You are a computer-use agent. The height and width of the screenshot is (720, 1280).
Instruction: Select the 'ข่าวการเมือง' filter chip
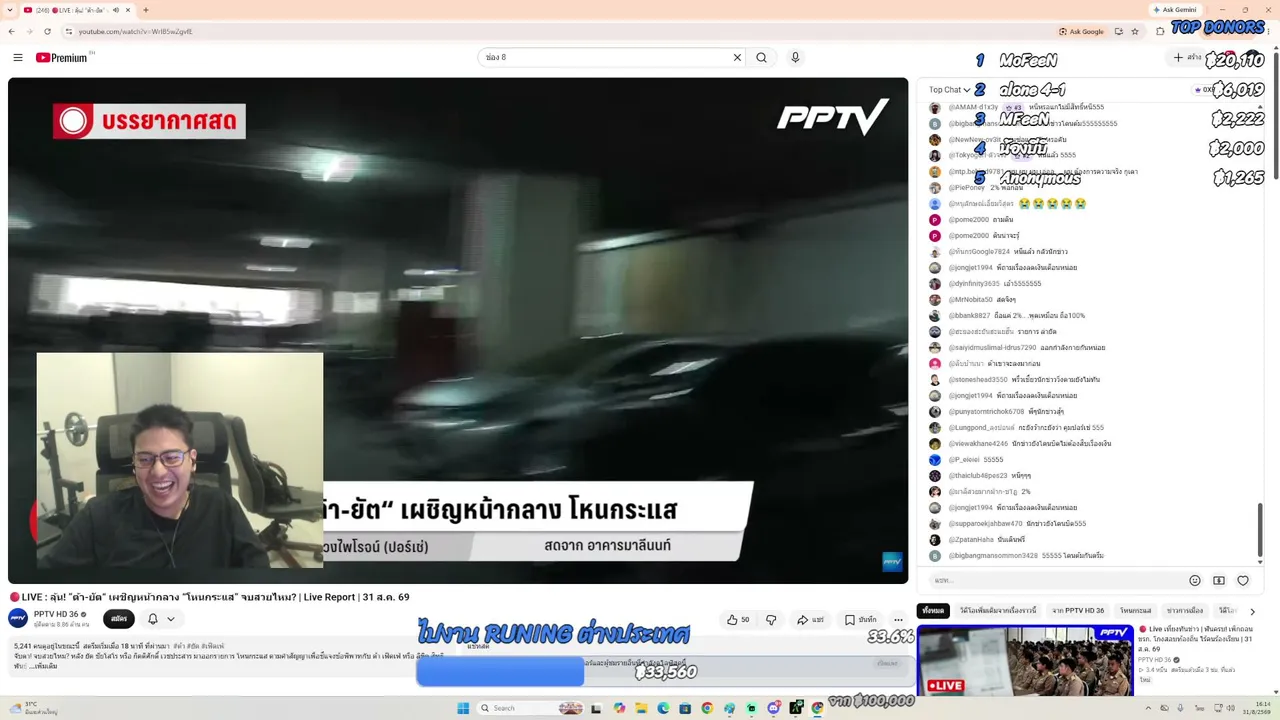(1185, 610)
